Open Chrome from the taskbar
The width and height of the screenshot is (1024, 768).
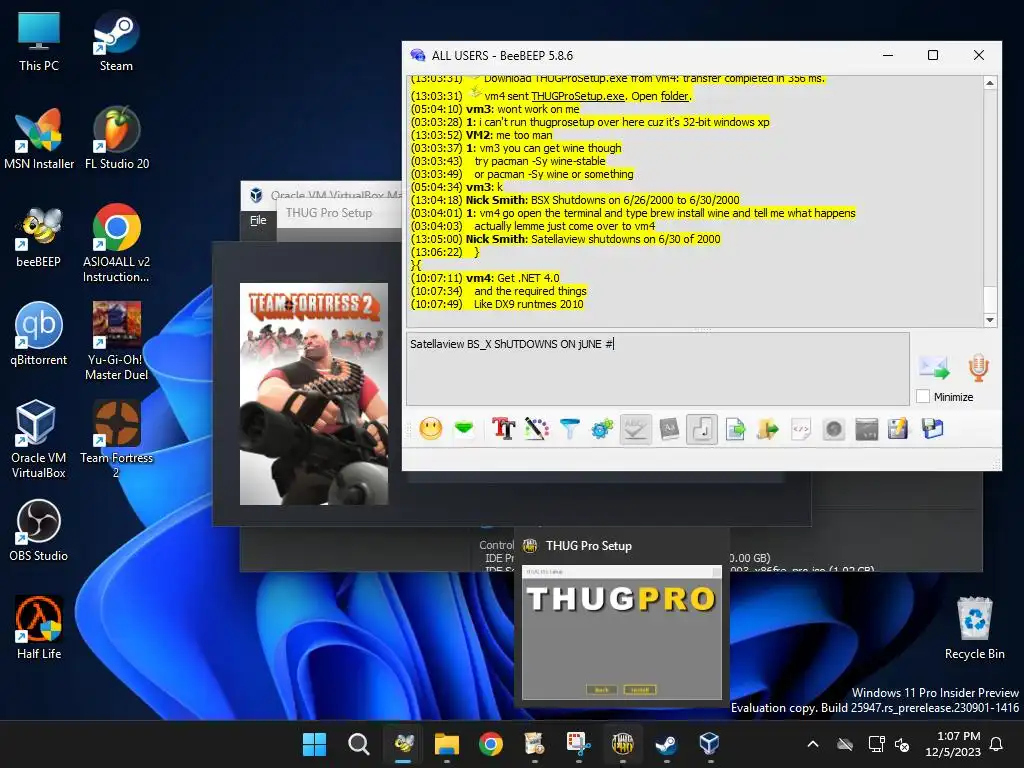point(490,744)
